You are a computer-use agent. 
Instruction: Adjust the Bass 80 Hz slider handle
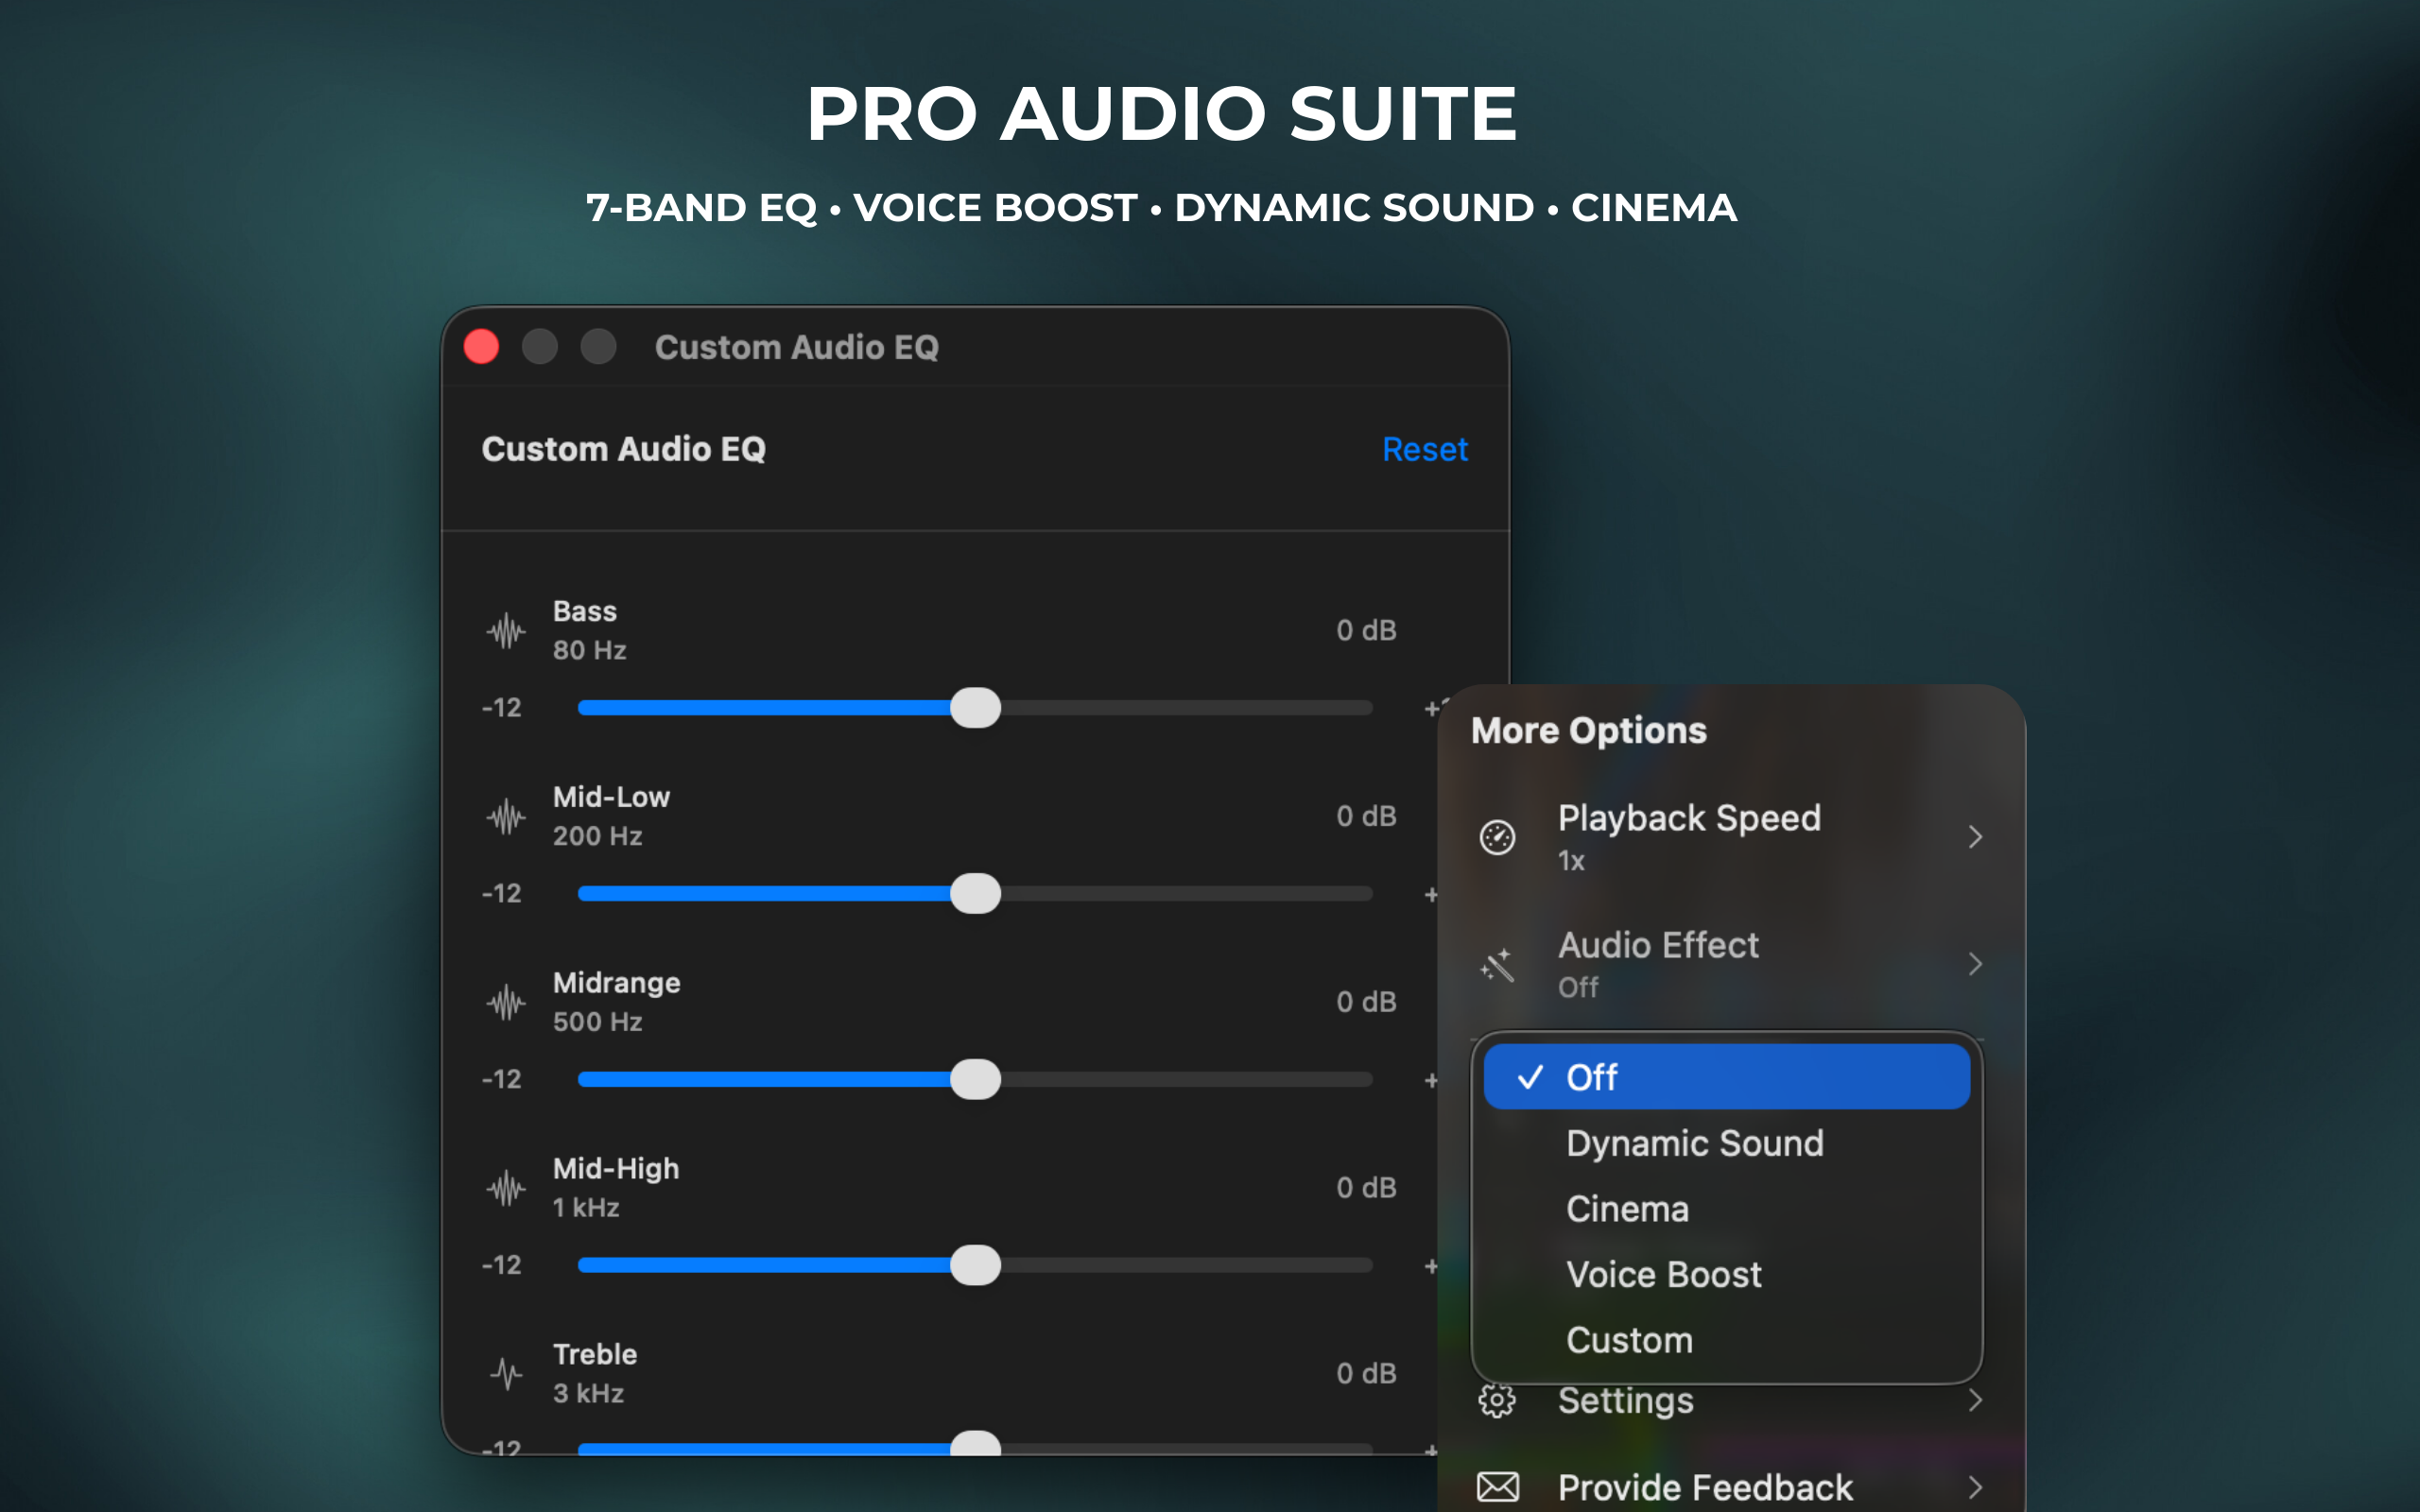pos(975,707)
